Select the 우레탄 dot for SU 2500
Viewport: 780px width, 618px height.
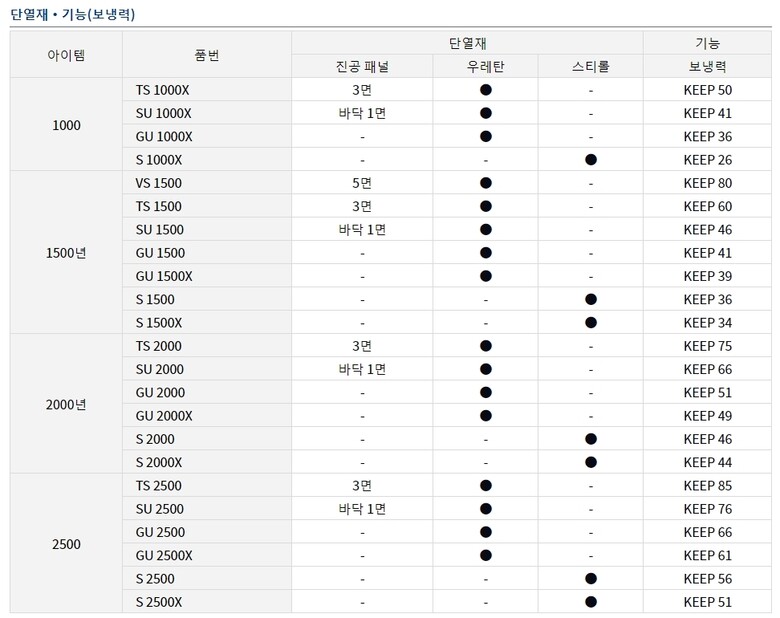[485, 509]
